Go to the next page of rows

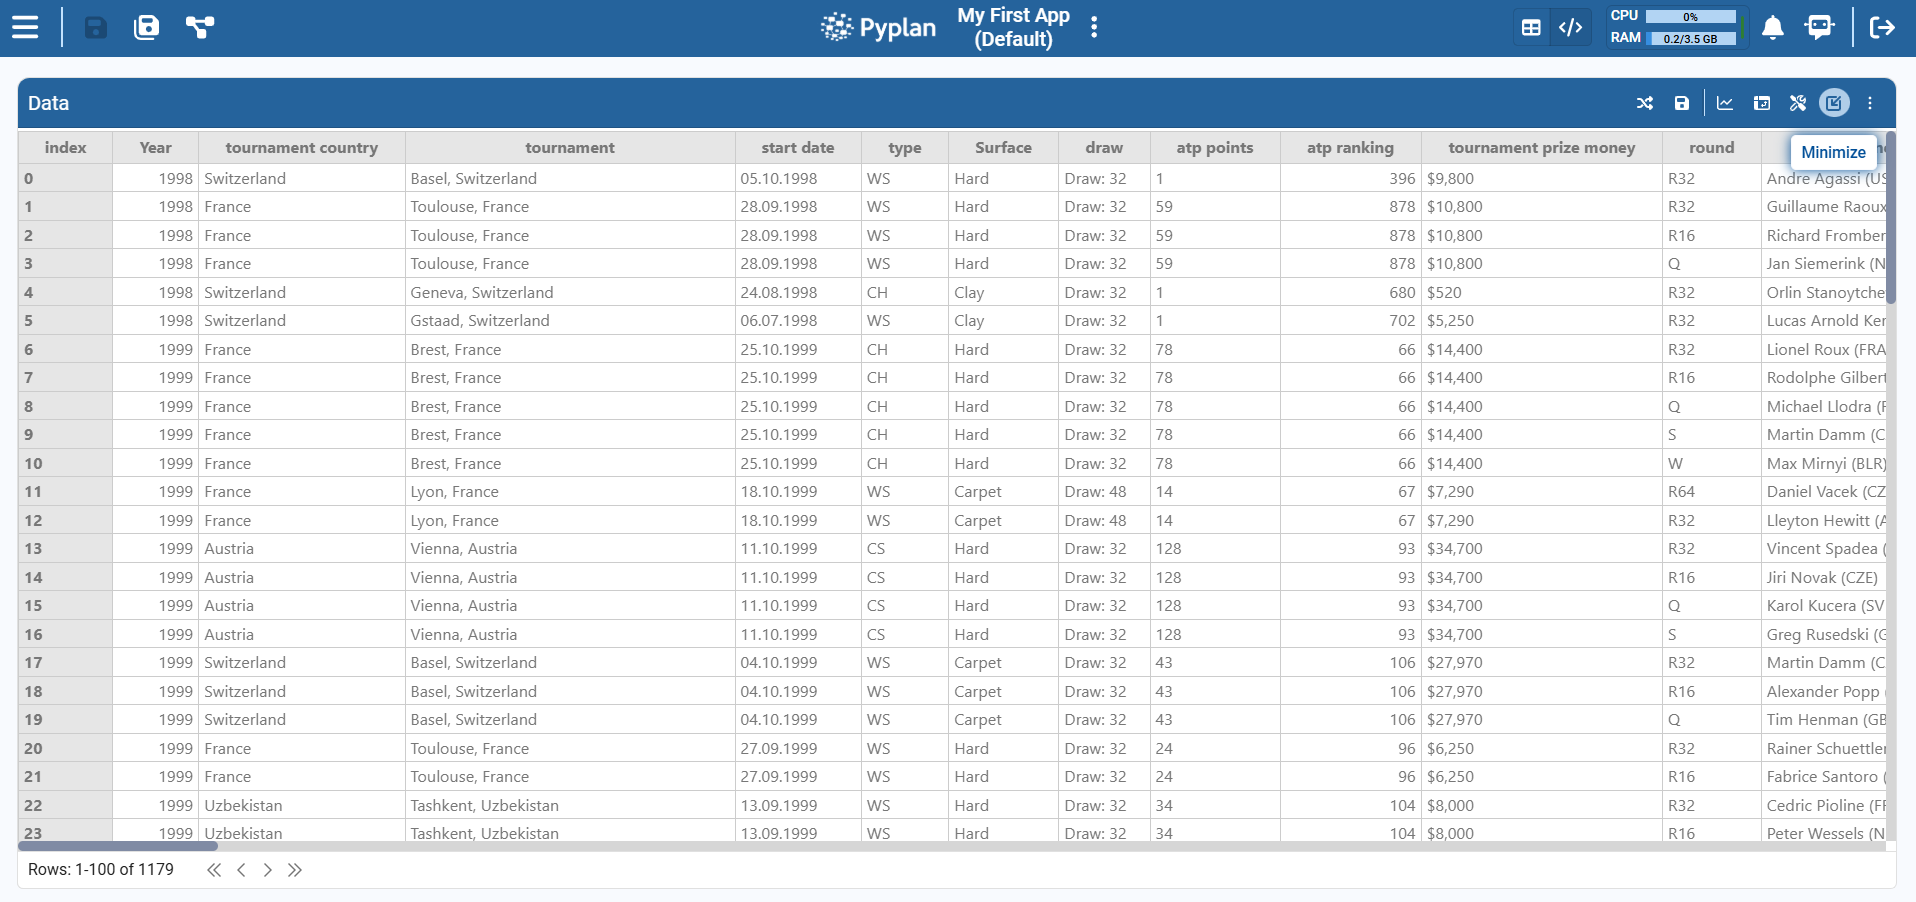pyautogui.click(x=268, y=870)
